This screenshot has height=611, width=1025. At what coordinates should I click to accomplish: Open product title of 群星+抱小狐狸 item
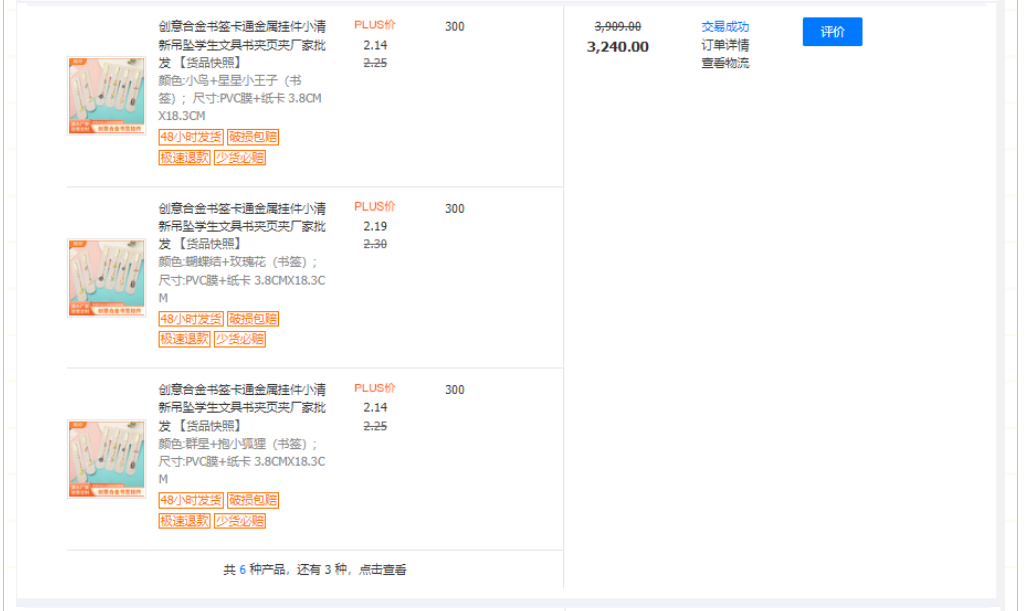tap(241, 407)
